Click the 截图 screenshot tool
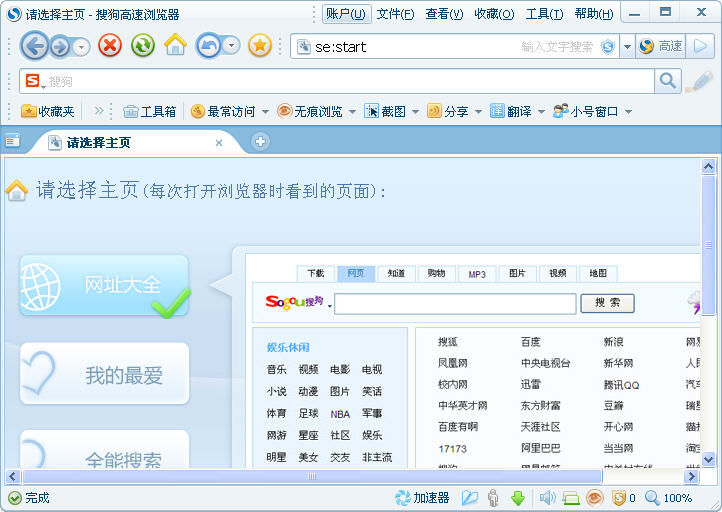Viewport: 722px width, 512px height. click(385, 111)
